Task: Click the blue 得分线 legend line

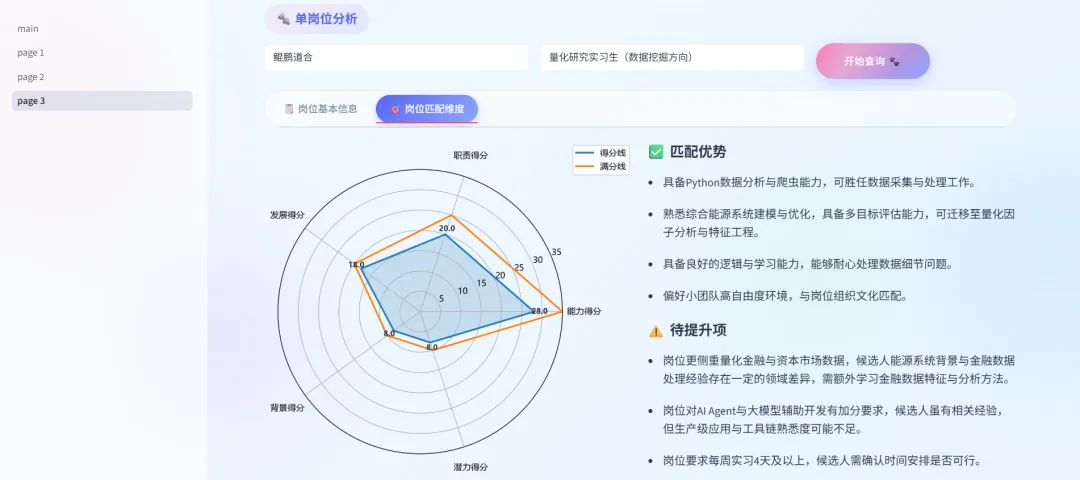Action: (x=585, y=153)
